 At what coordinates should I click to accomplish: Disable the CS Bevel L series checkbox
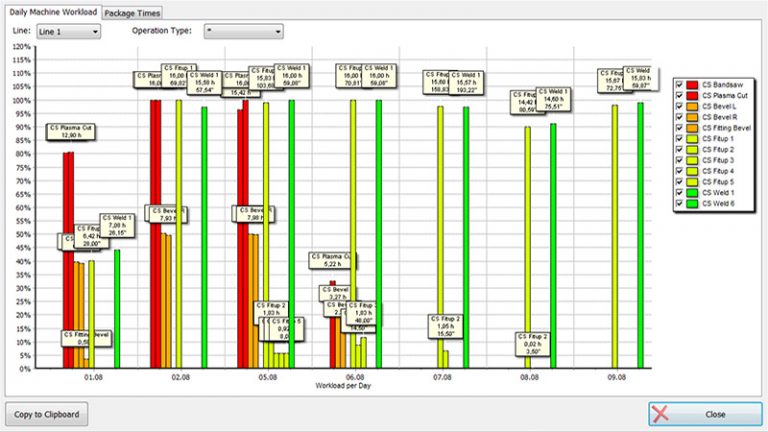tap(679, 106)
